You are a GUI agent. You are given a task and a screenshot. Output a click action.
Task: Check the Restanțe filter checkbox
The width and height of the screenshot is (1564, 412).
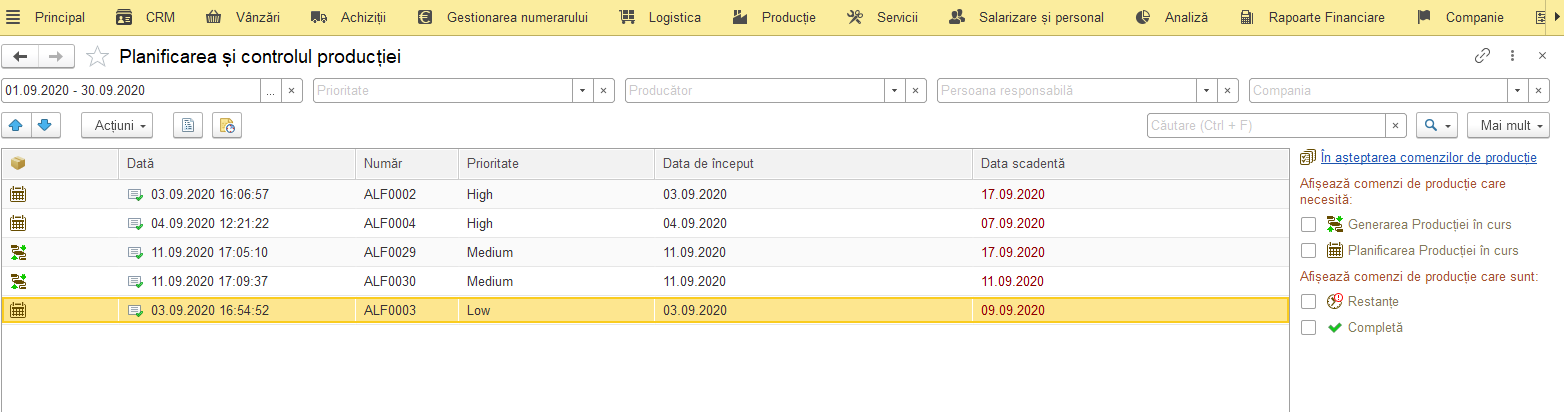1308,301
